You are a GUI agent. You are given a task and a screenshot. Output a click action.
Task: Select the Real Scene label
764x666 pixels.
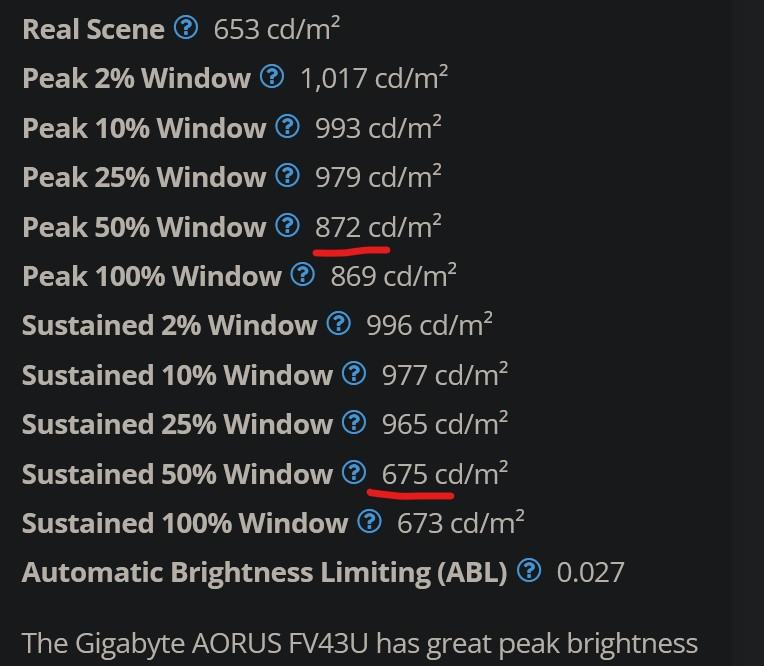click(x=94, y=29)
